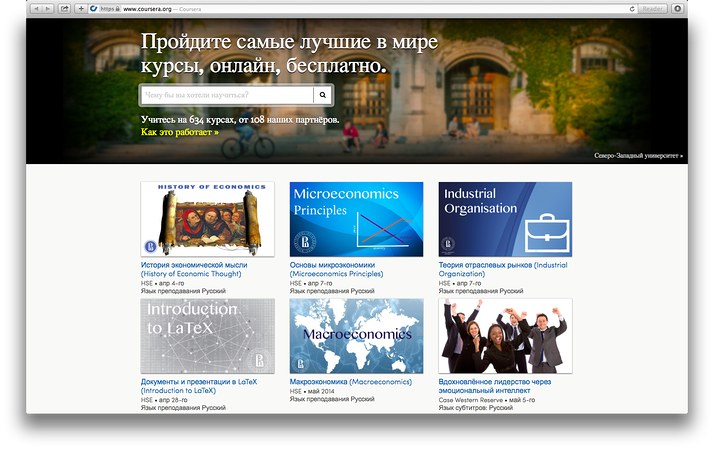Open the Microeconomics Principles course thumbnail
The image size is (714, 450).
click(x=357, y=219)
